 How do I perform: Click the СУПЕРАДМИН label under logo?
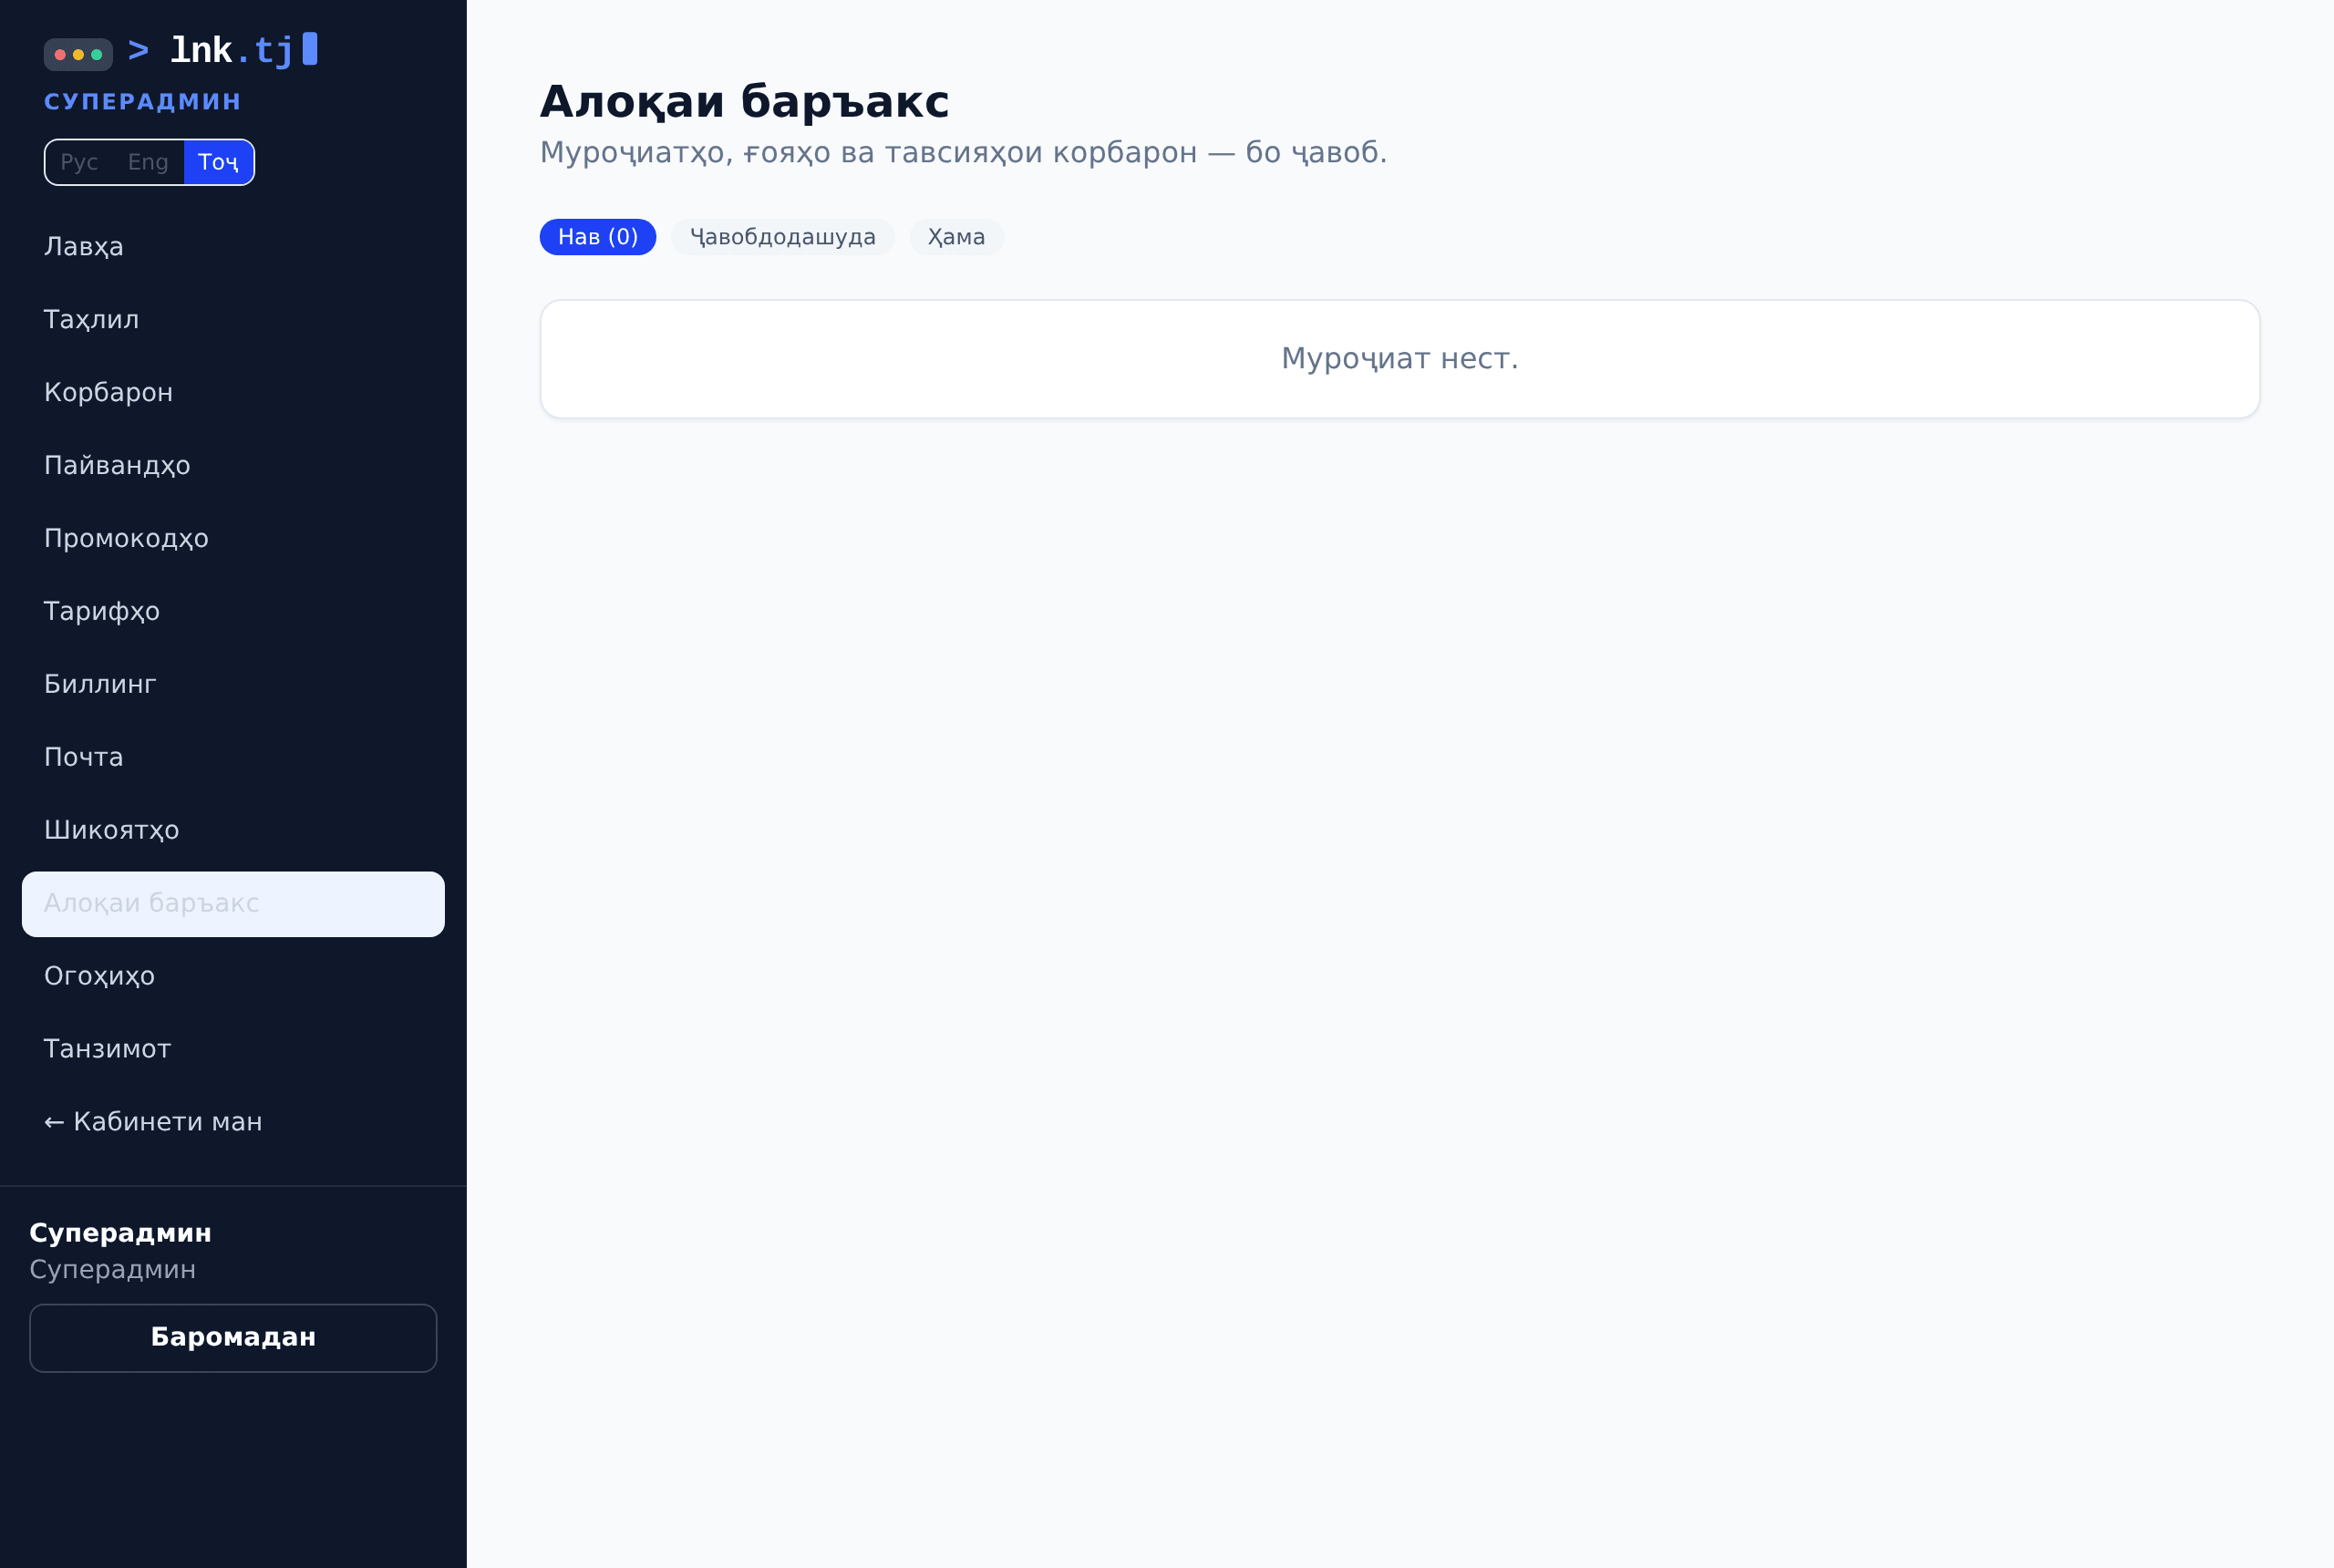click(x=143, y=102)
